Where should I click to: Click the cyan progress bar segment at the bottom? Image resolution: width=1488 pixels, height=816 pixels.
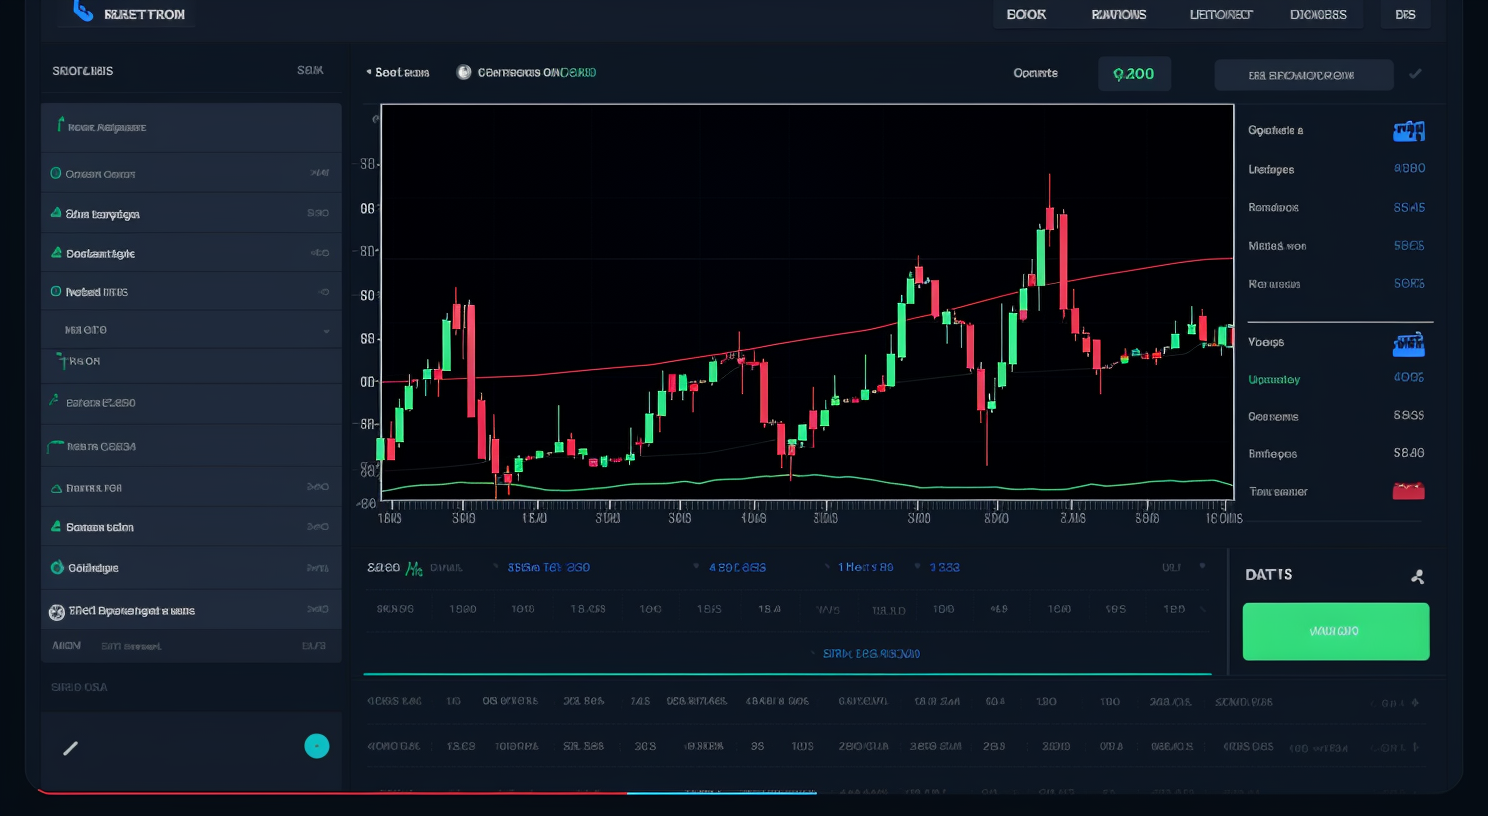point(722,793)
